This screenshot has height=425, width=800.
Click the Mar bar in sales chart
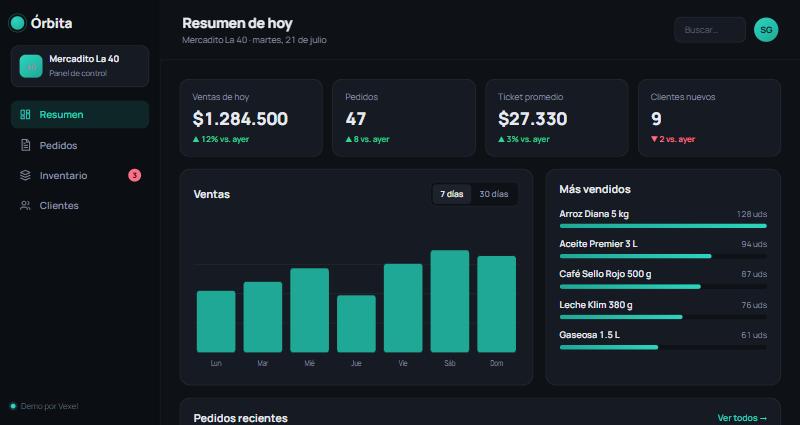pos(263,317)
